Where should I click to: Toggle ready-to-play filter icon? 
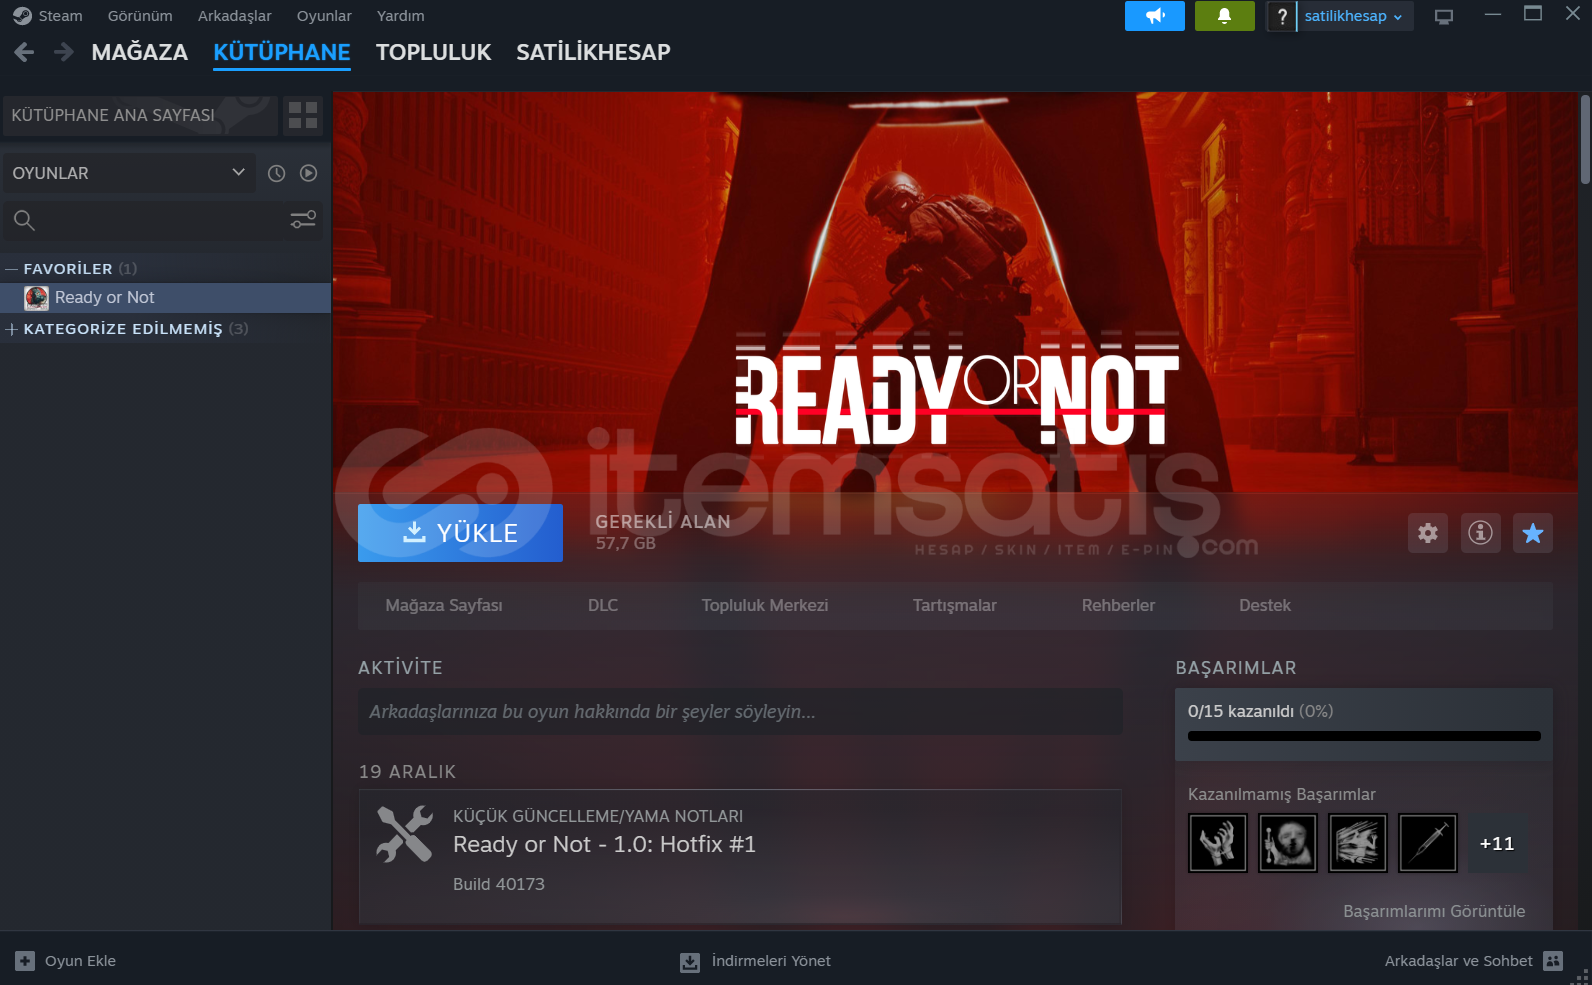click(x=309, y=173)
